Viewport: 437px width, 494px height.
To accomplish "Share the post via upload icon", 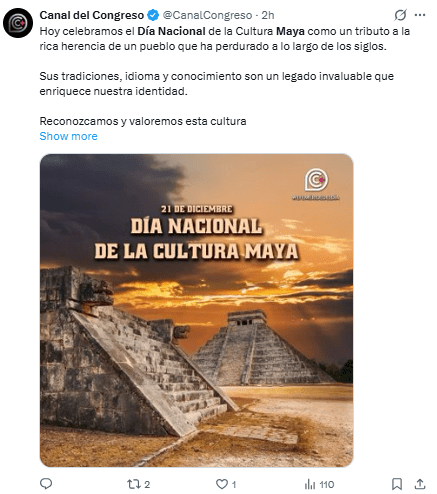I will click(x=420, y=484).
